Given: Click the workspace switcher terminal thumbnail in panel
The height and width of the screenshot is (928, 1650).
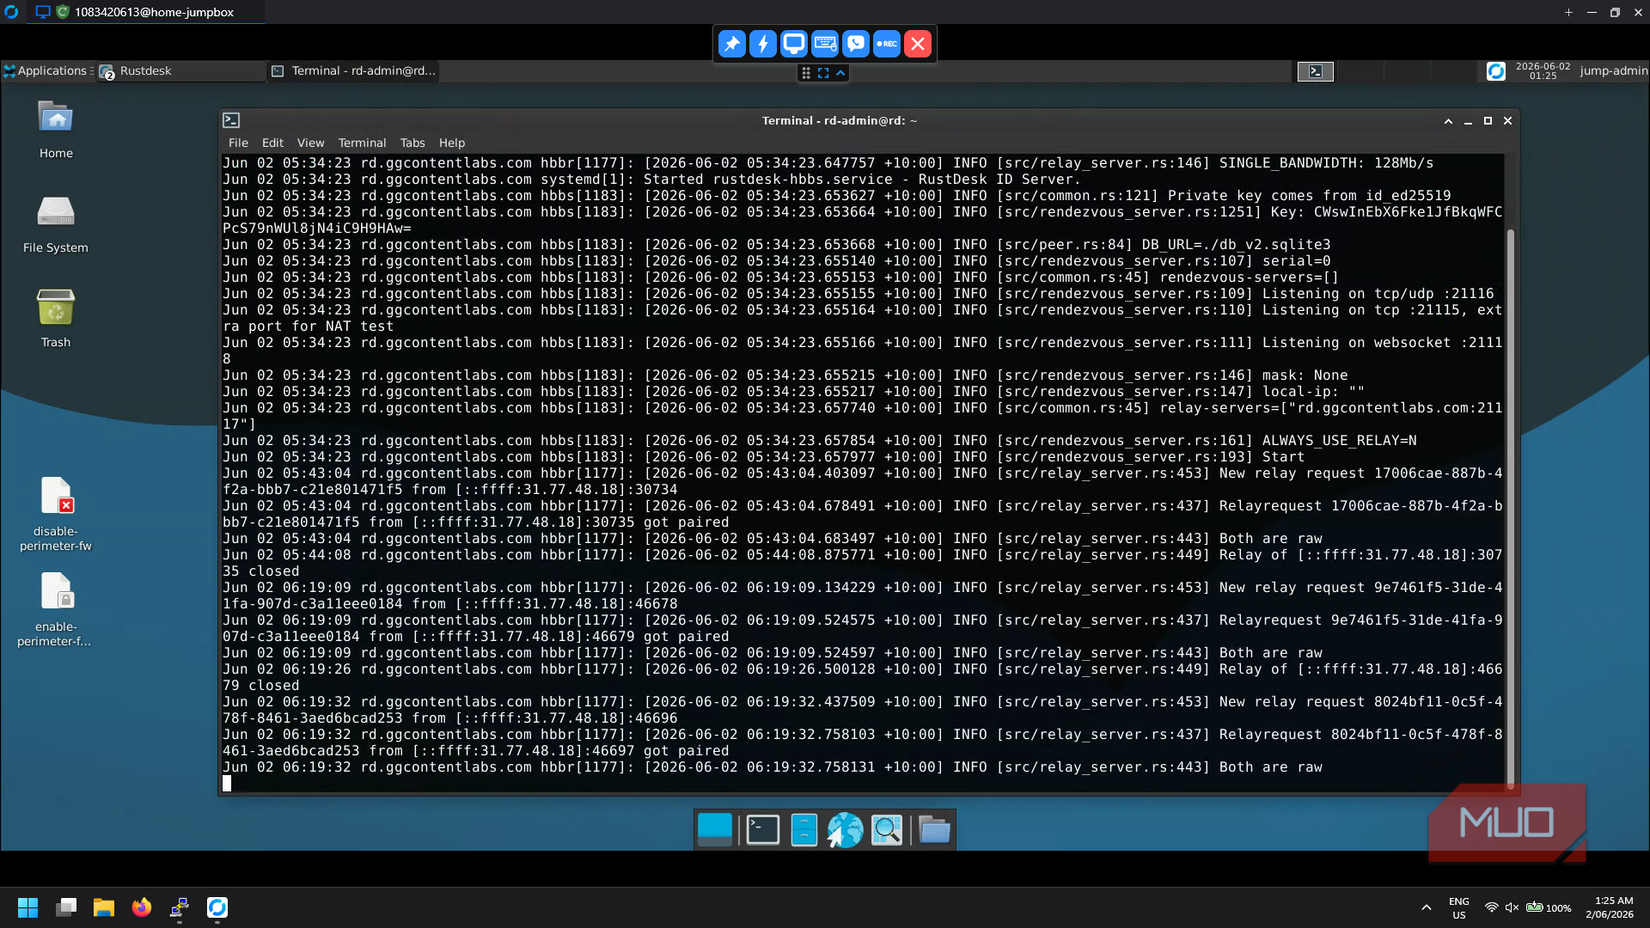Looking at the screenshot, I should [1316, 71].
